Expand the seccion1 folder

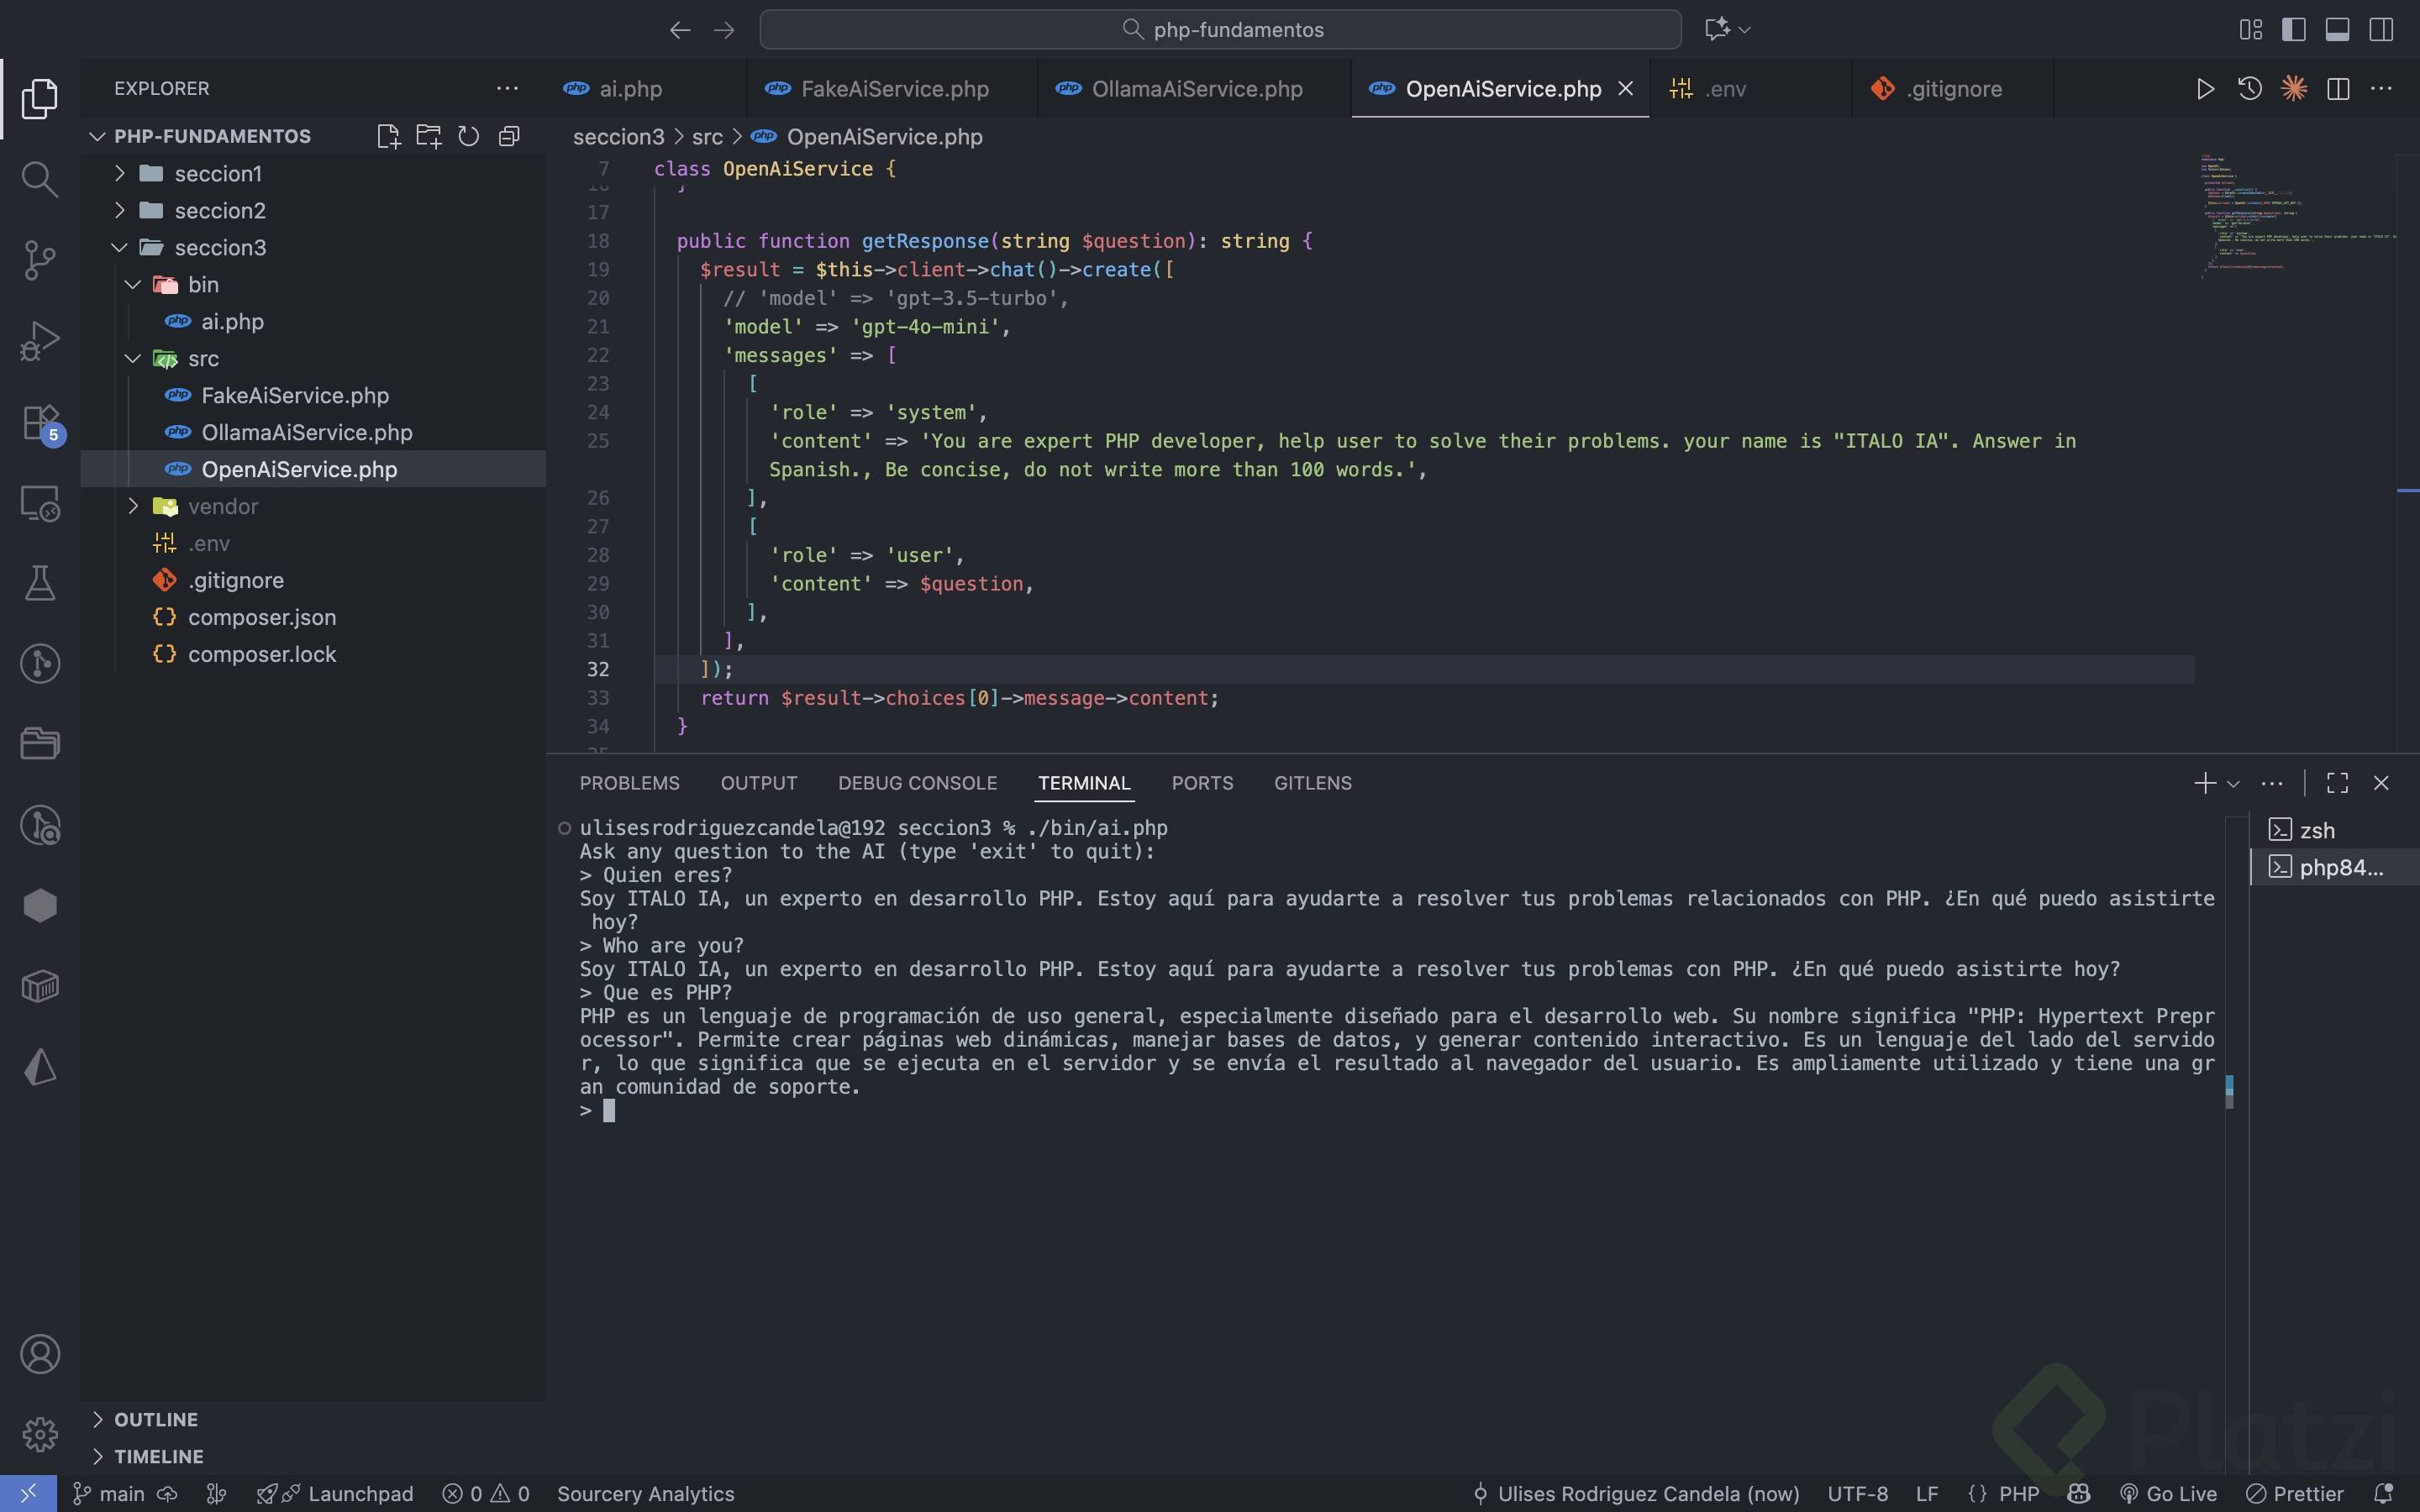pos(218,174)
